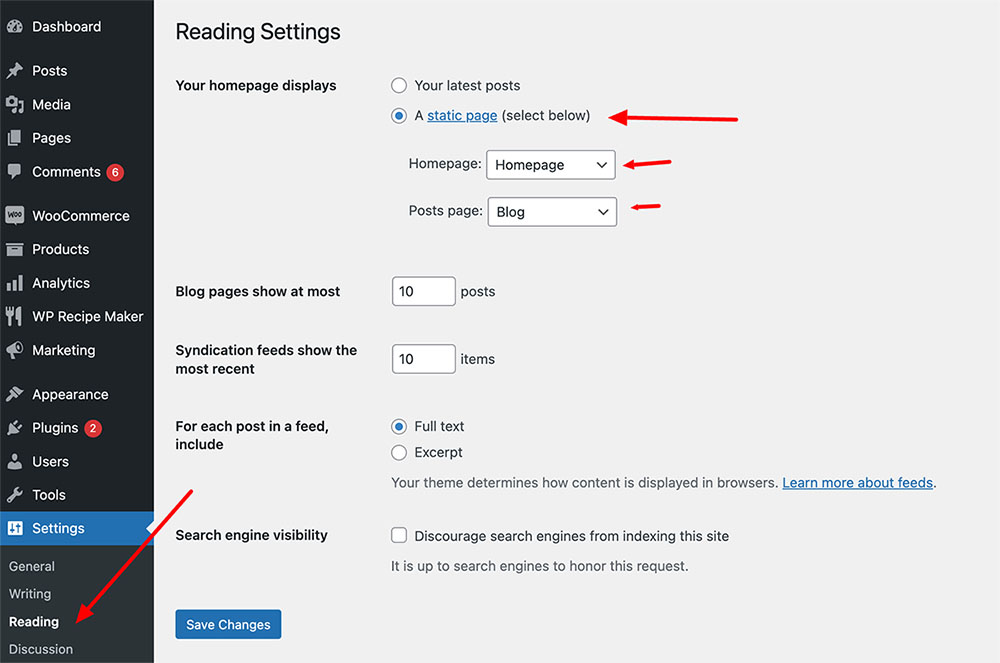Image resolution: width=1000 pixels, height=663 pixels.
Task: Open the Reading settings submenu
Action: [x=34, y=622]
